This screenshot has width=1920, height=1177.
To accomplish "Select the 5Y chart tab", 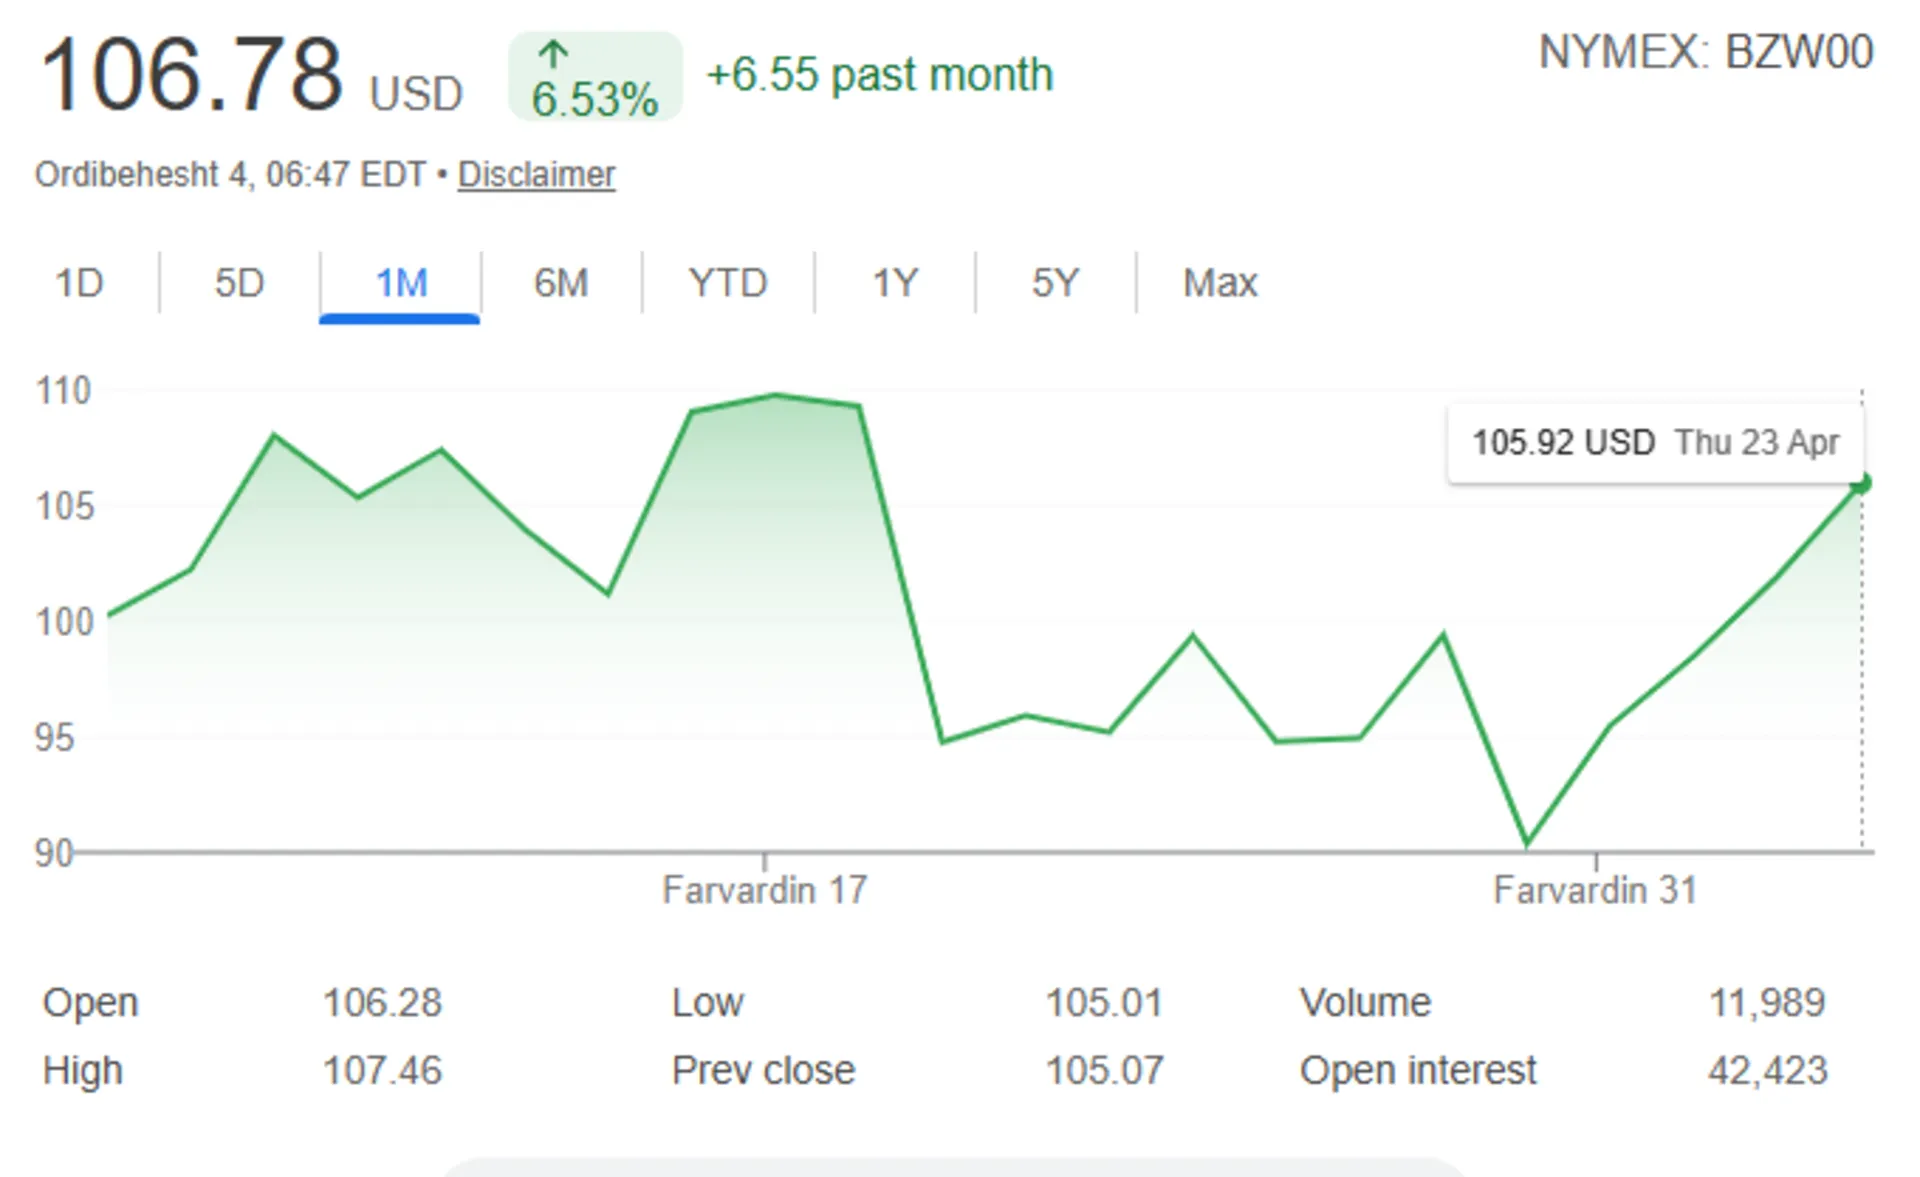I will [1055, 283].
